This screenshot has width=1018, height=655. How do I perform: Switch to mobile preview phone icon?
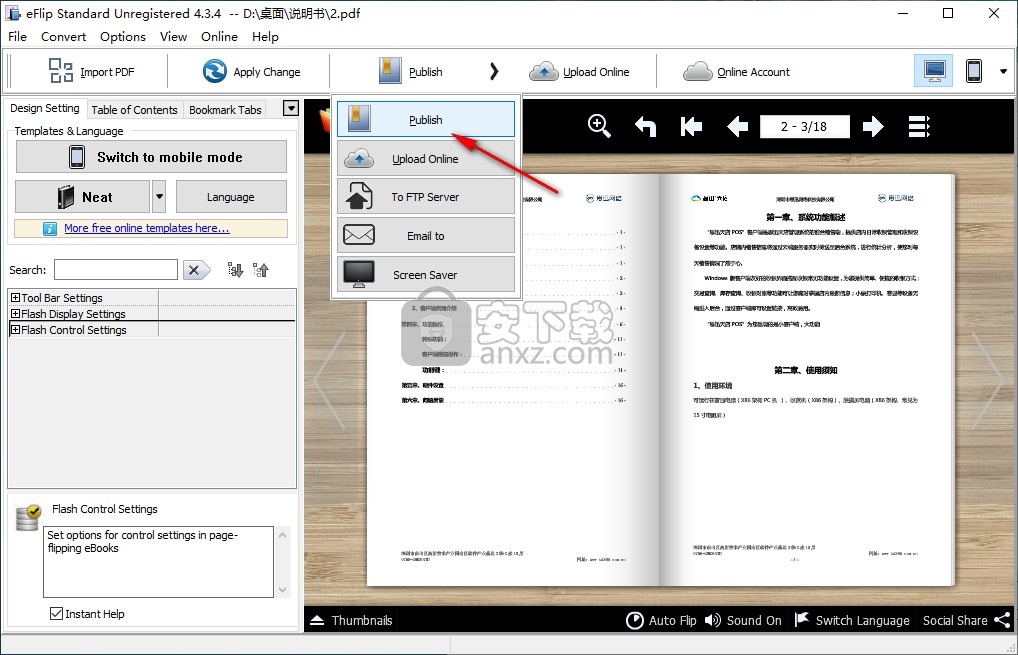(973, 71)
